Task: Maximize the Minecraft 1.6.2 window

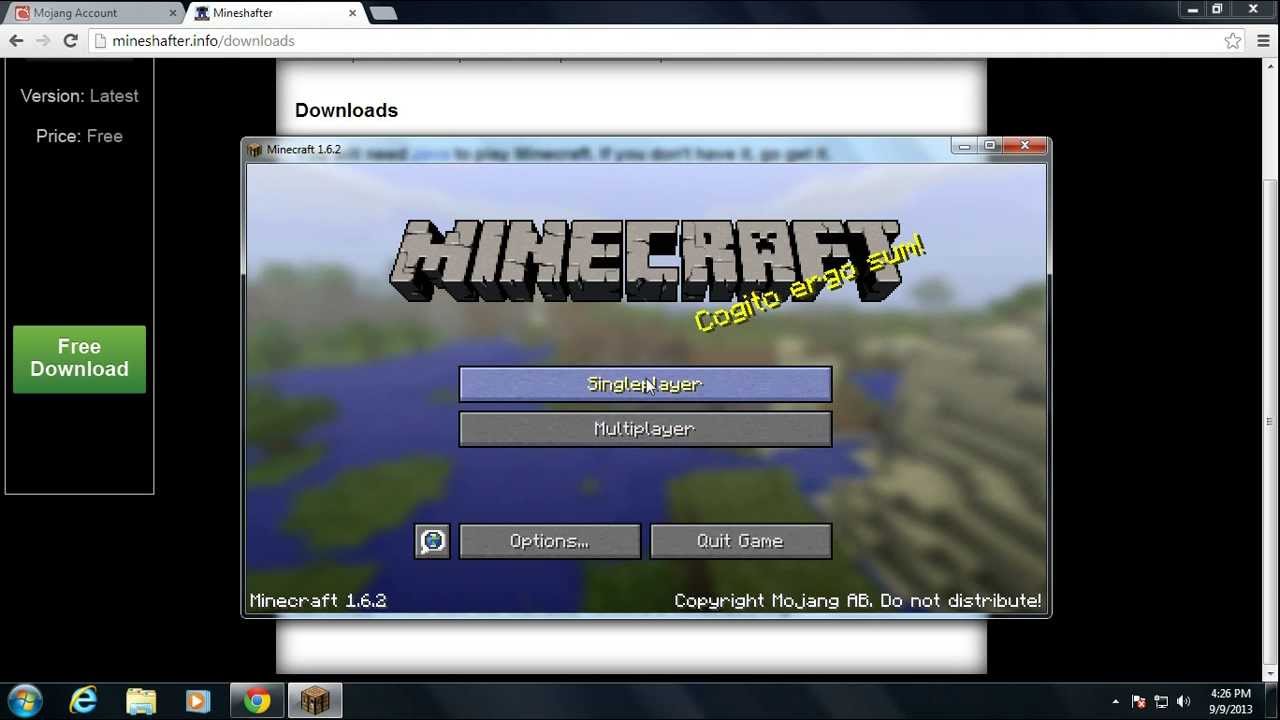Action: click(989, 146)
